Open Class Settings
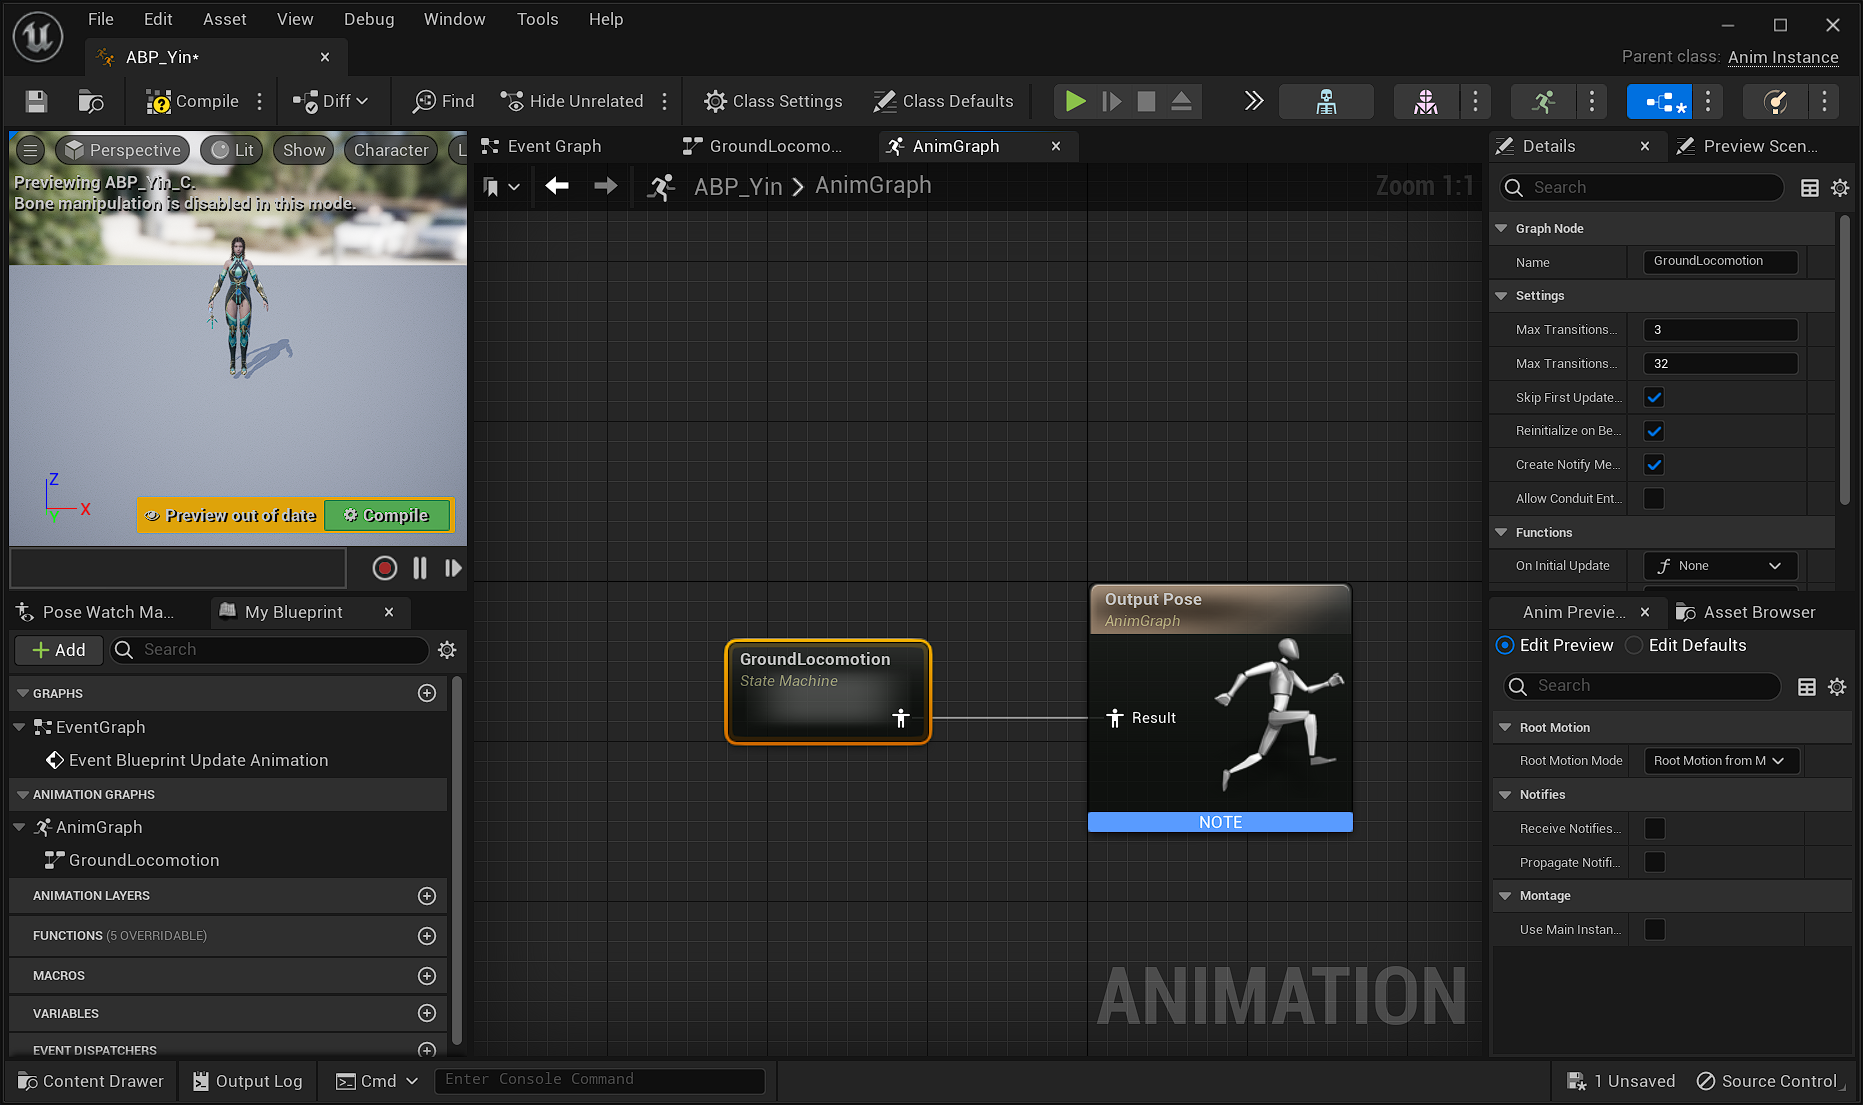This screenshot has height=1105, width=1863. pos(773,101)
